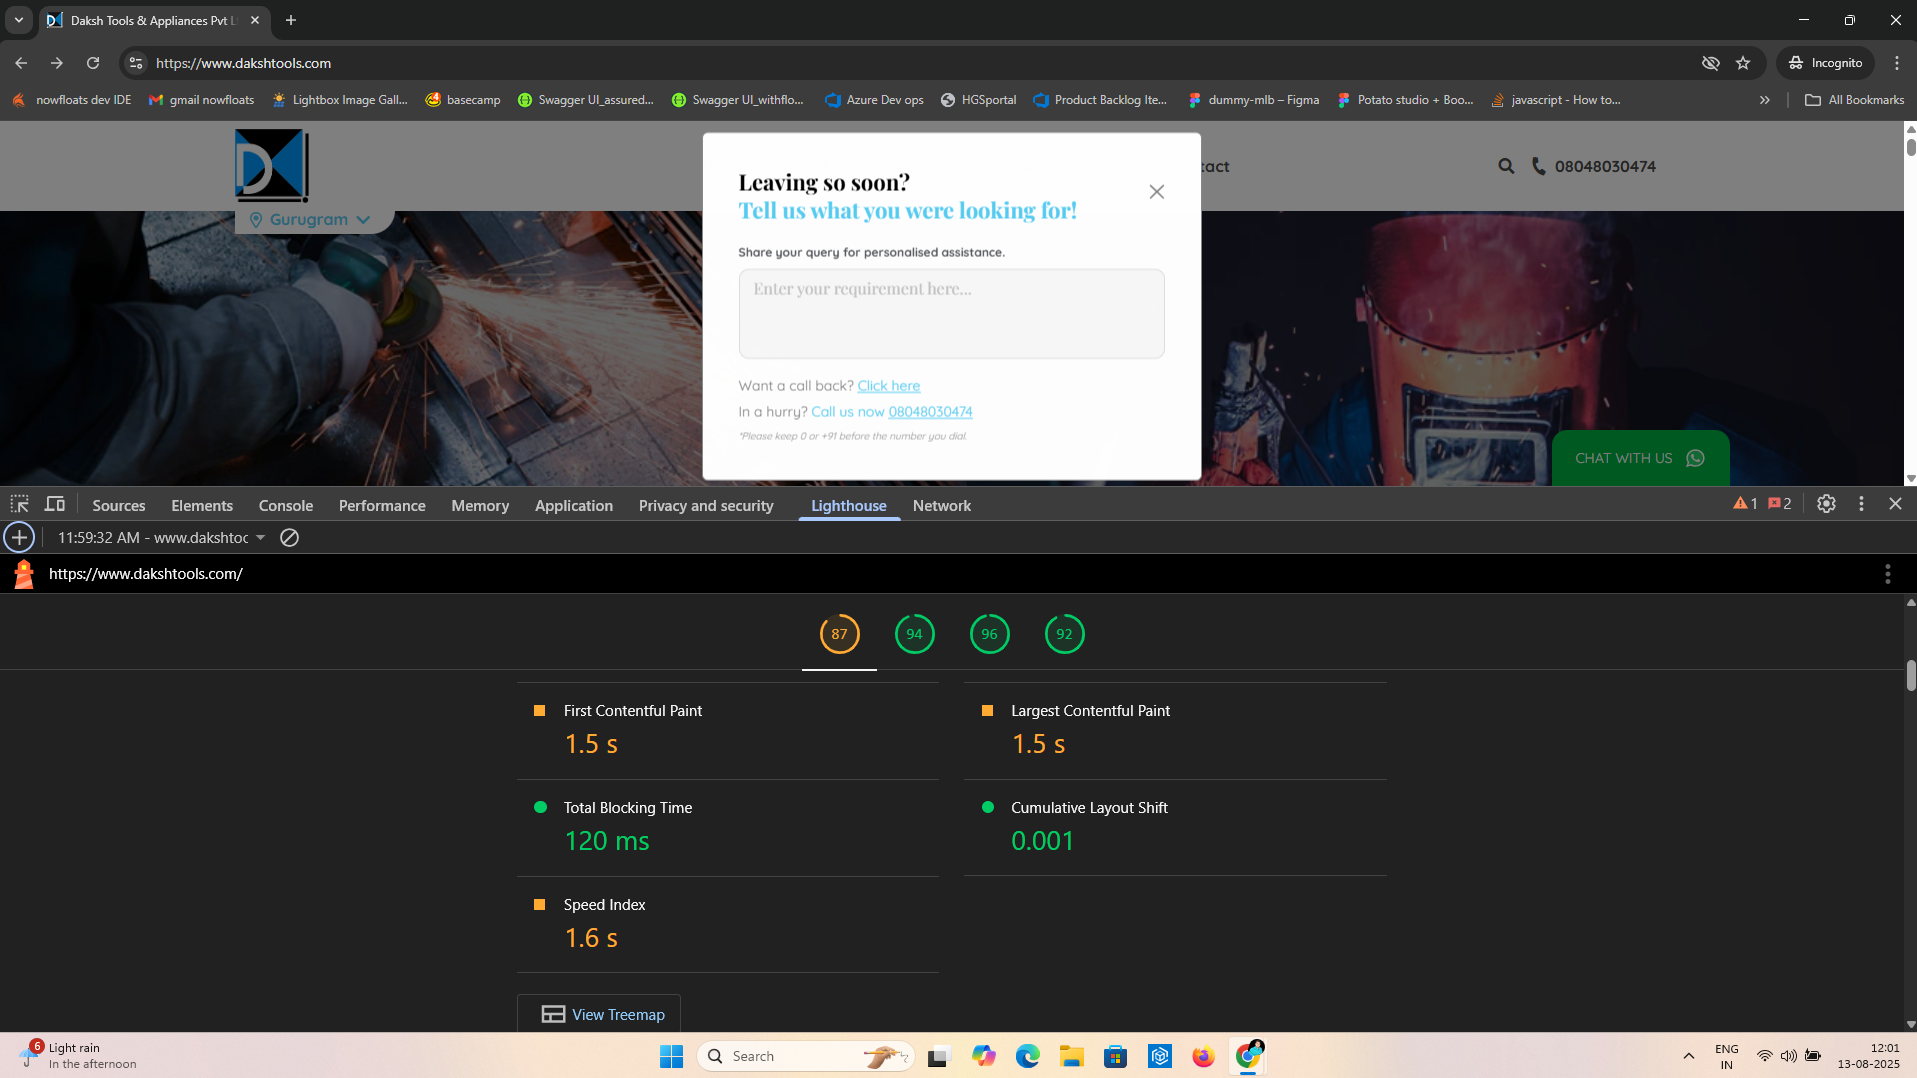Screen dimensions: 1917x1078
Task: Start a new Lighthouse report with plus icon
Action: pyautogui.click(x=19, y=538)
